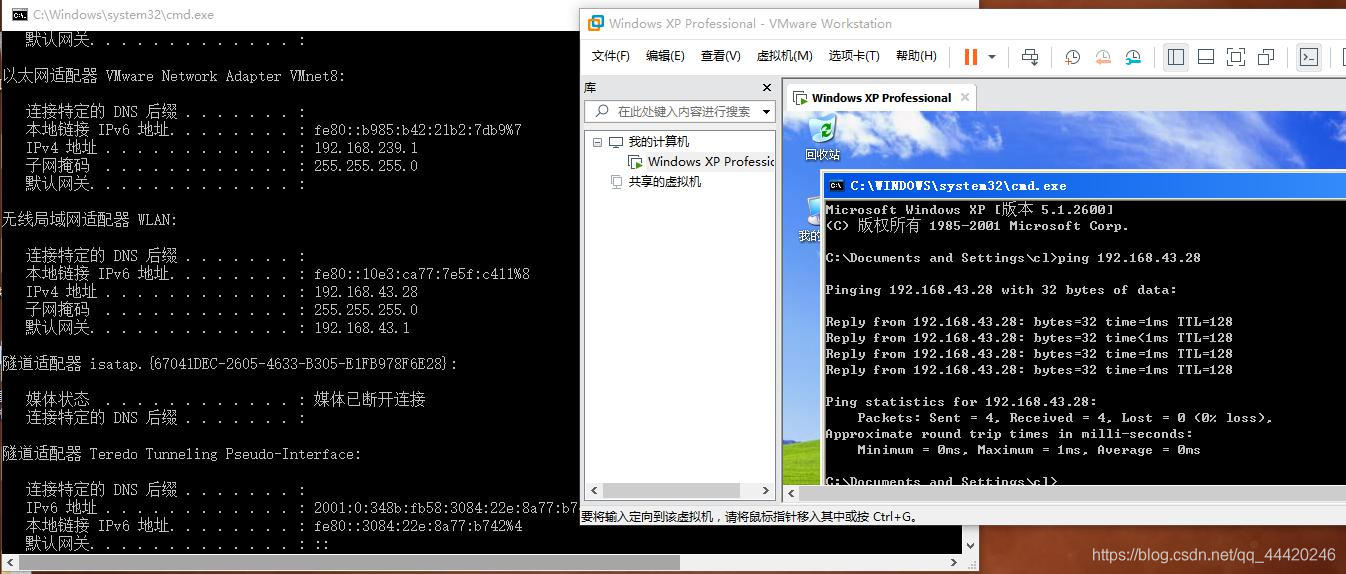Viewport: 1346px width, 574px height.
Task: Click the XP guest cmd.exe title bar icon
Action: [x=836, y=185]
